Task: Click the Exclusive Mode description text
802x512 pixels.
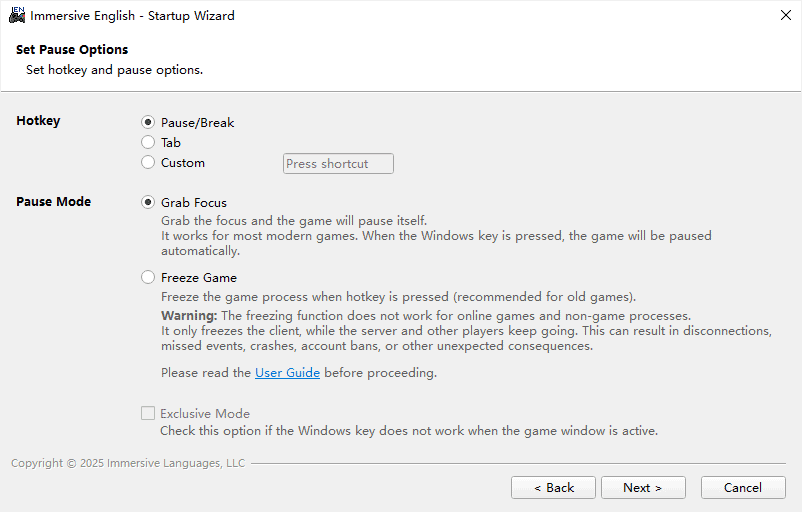Action: [x=408, y=431]
